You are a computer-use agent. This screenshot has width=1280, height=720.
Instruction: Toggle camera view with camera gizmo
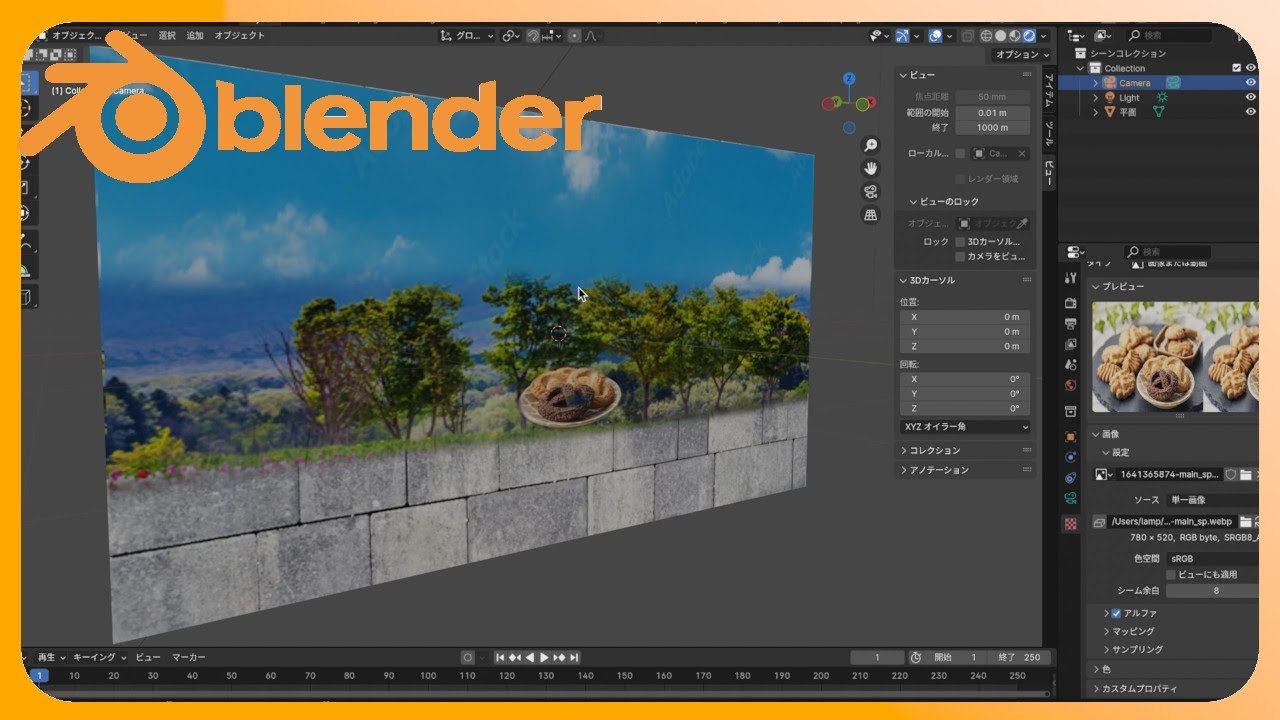coord(871,192)
